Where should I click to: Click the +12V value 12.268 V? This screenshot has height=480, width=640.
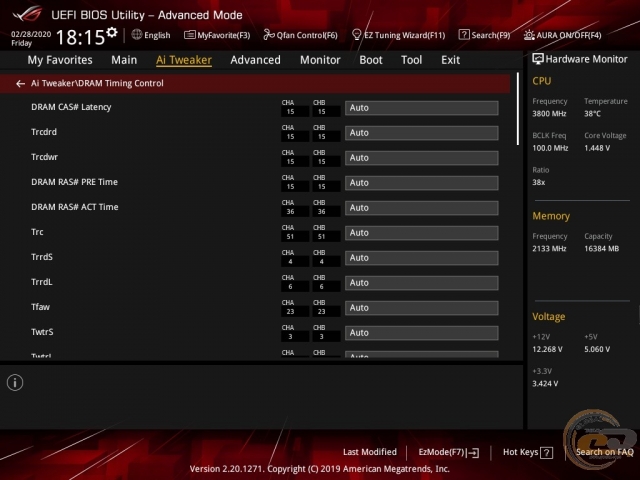click(547, 349)
